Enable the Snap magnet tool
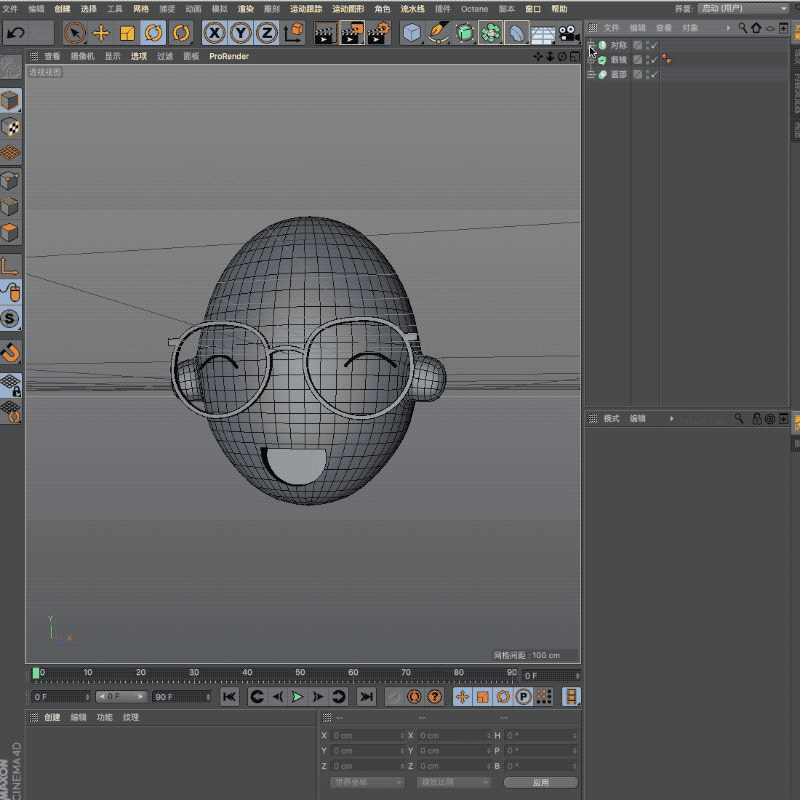Image resolution: width=800 pixels, height=800 pixels. pos(10,352)
